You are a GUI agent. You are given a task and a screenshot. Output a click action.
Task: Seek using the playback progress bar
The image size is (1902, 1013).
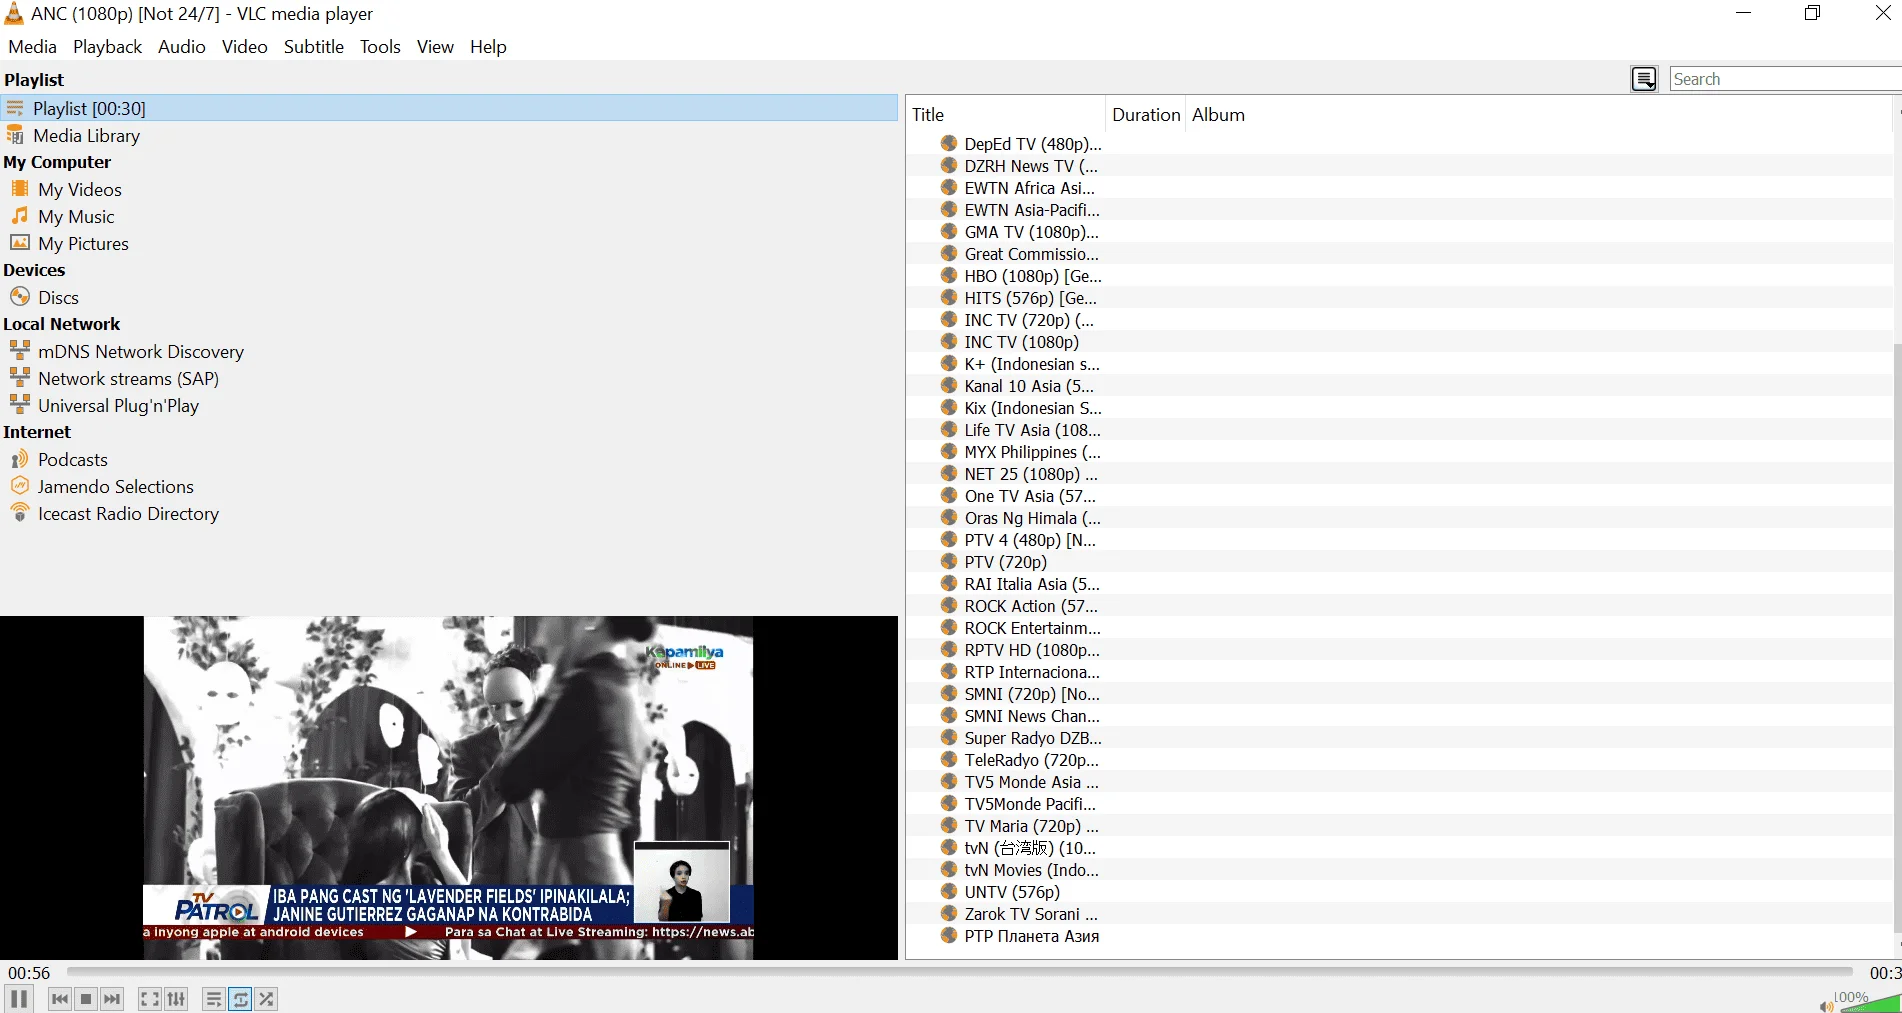pyautogui.click(x=959, y=972)
